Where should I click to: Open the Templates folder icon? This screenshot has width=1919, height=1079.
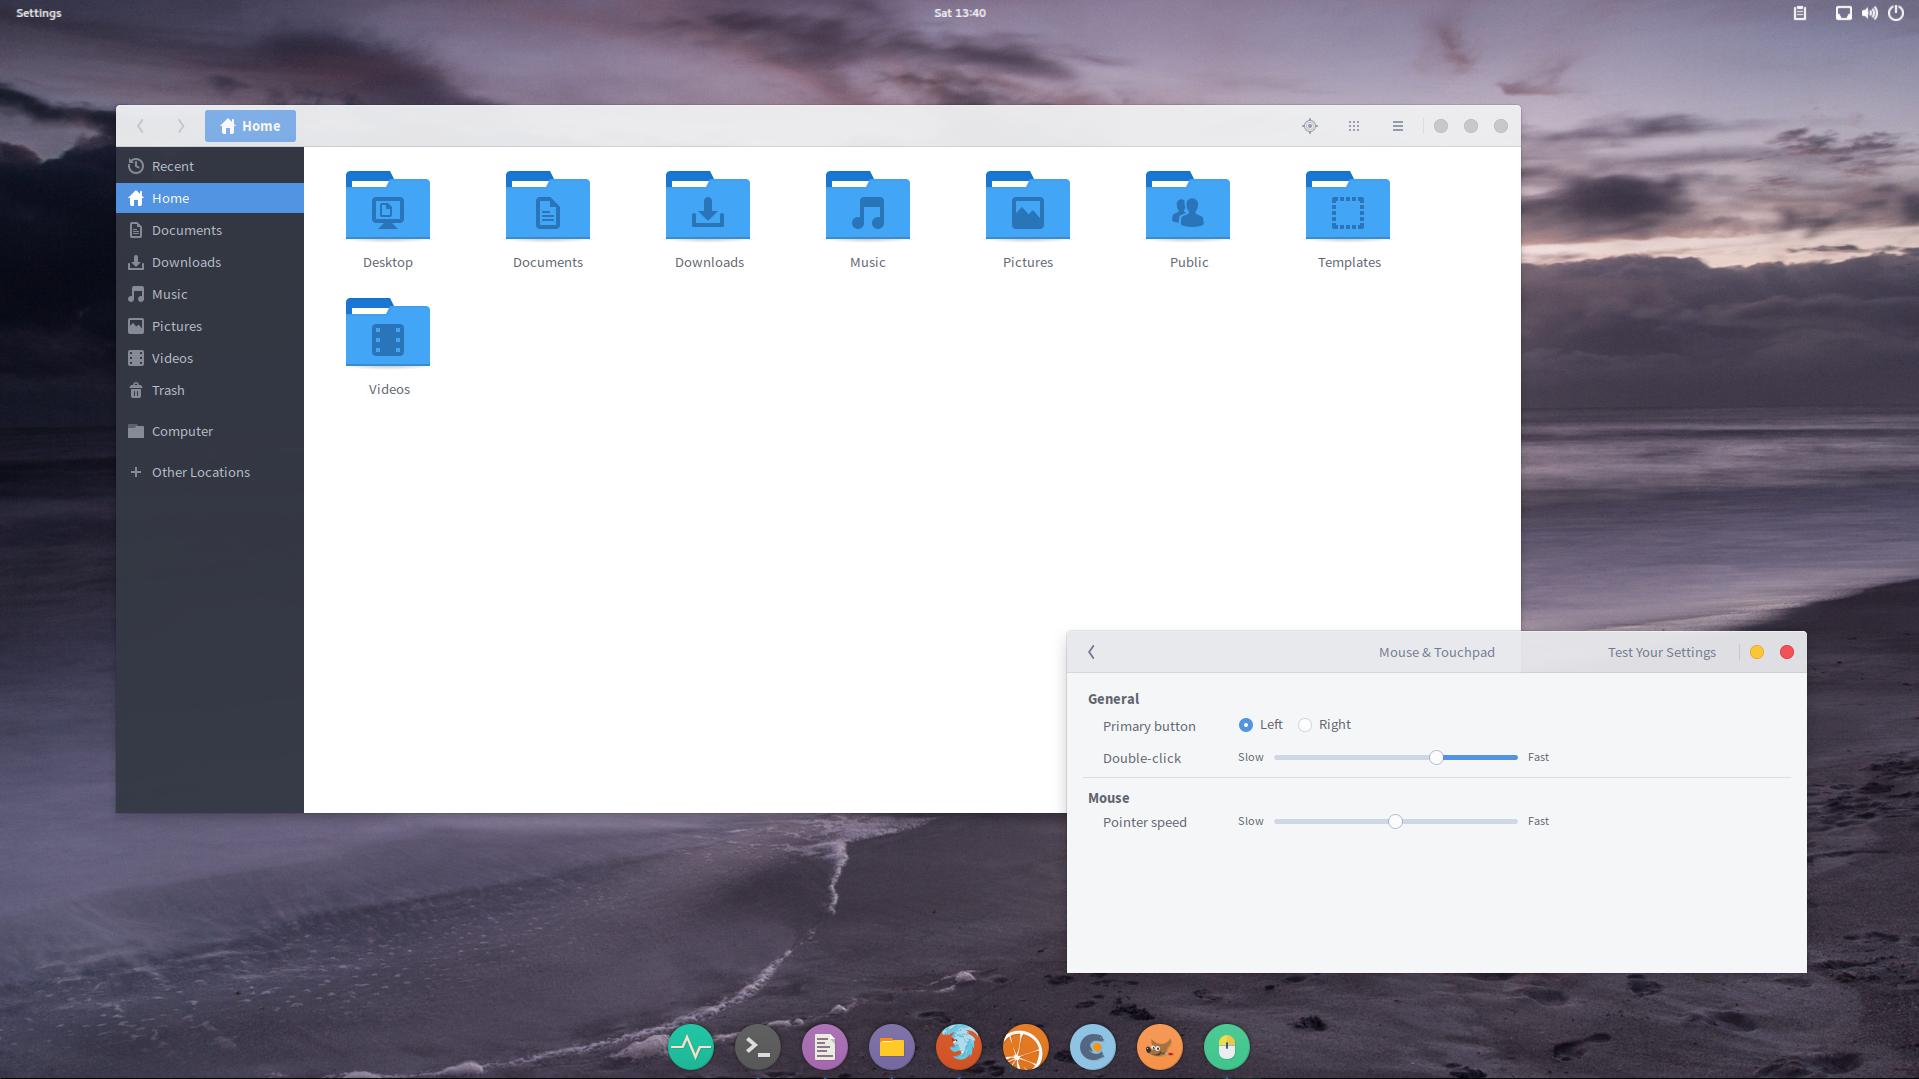tap(1348, 206)
